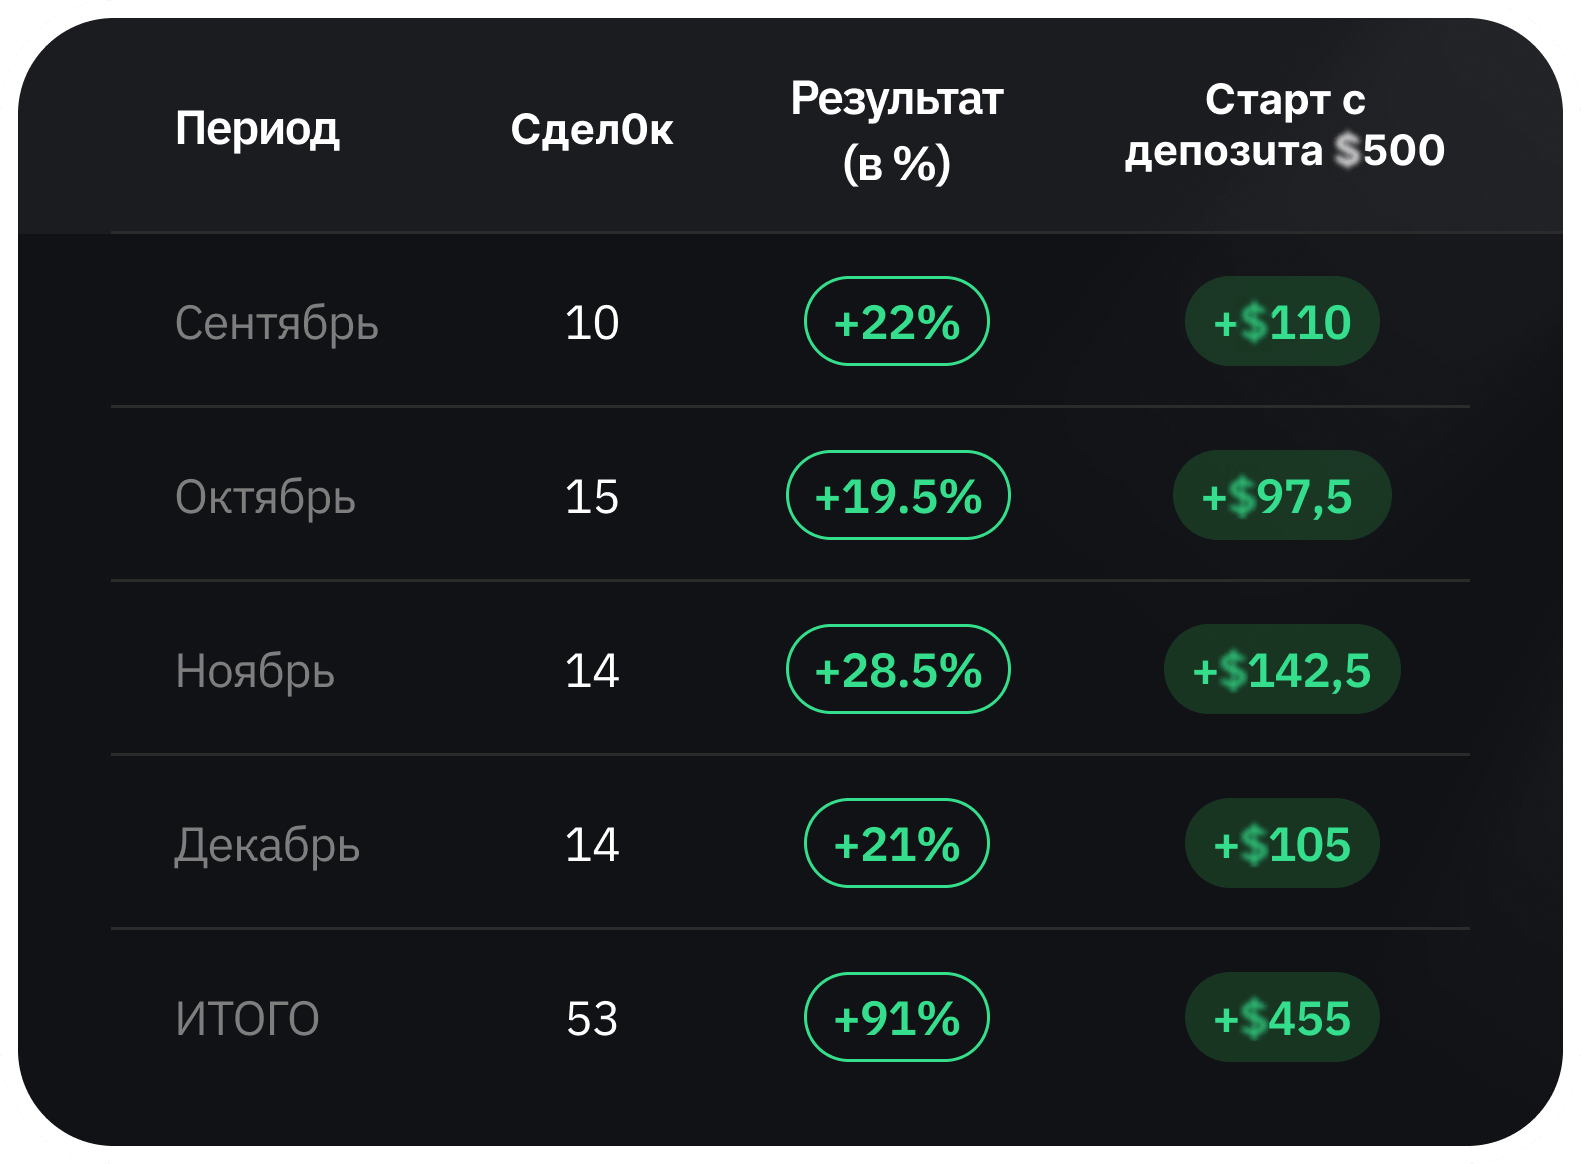1581x1164 pixels.
Task: Select the Ноябрь row label
Action: coord(255,671)
